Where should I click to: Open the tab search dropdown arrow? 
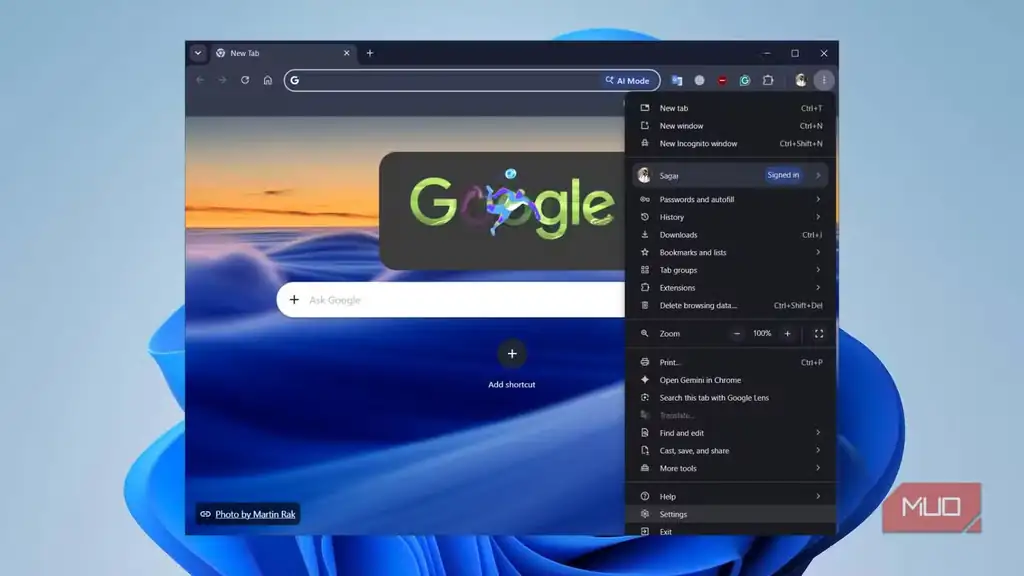point(198,53)
